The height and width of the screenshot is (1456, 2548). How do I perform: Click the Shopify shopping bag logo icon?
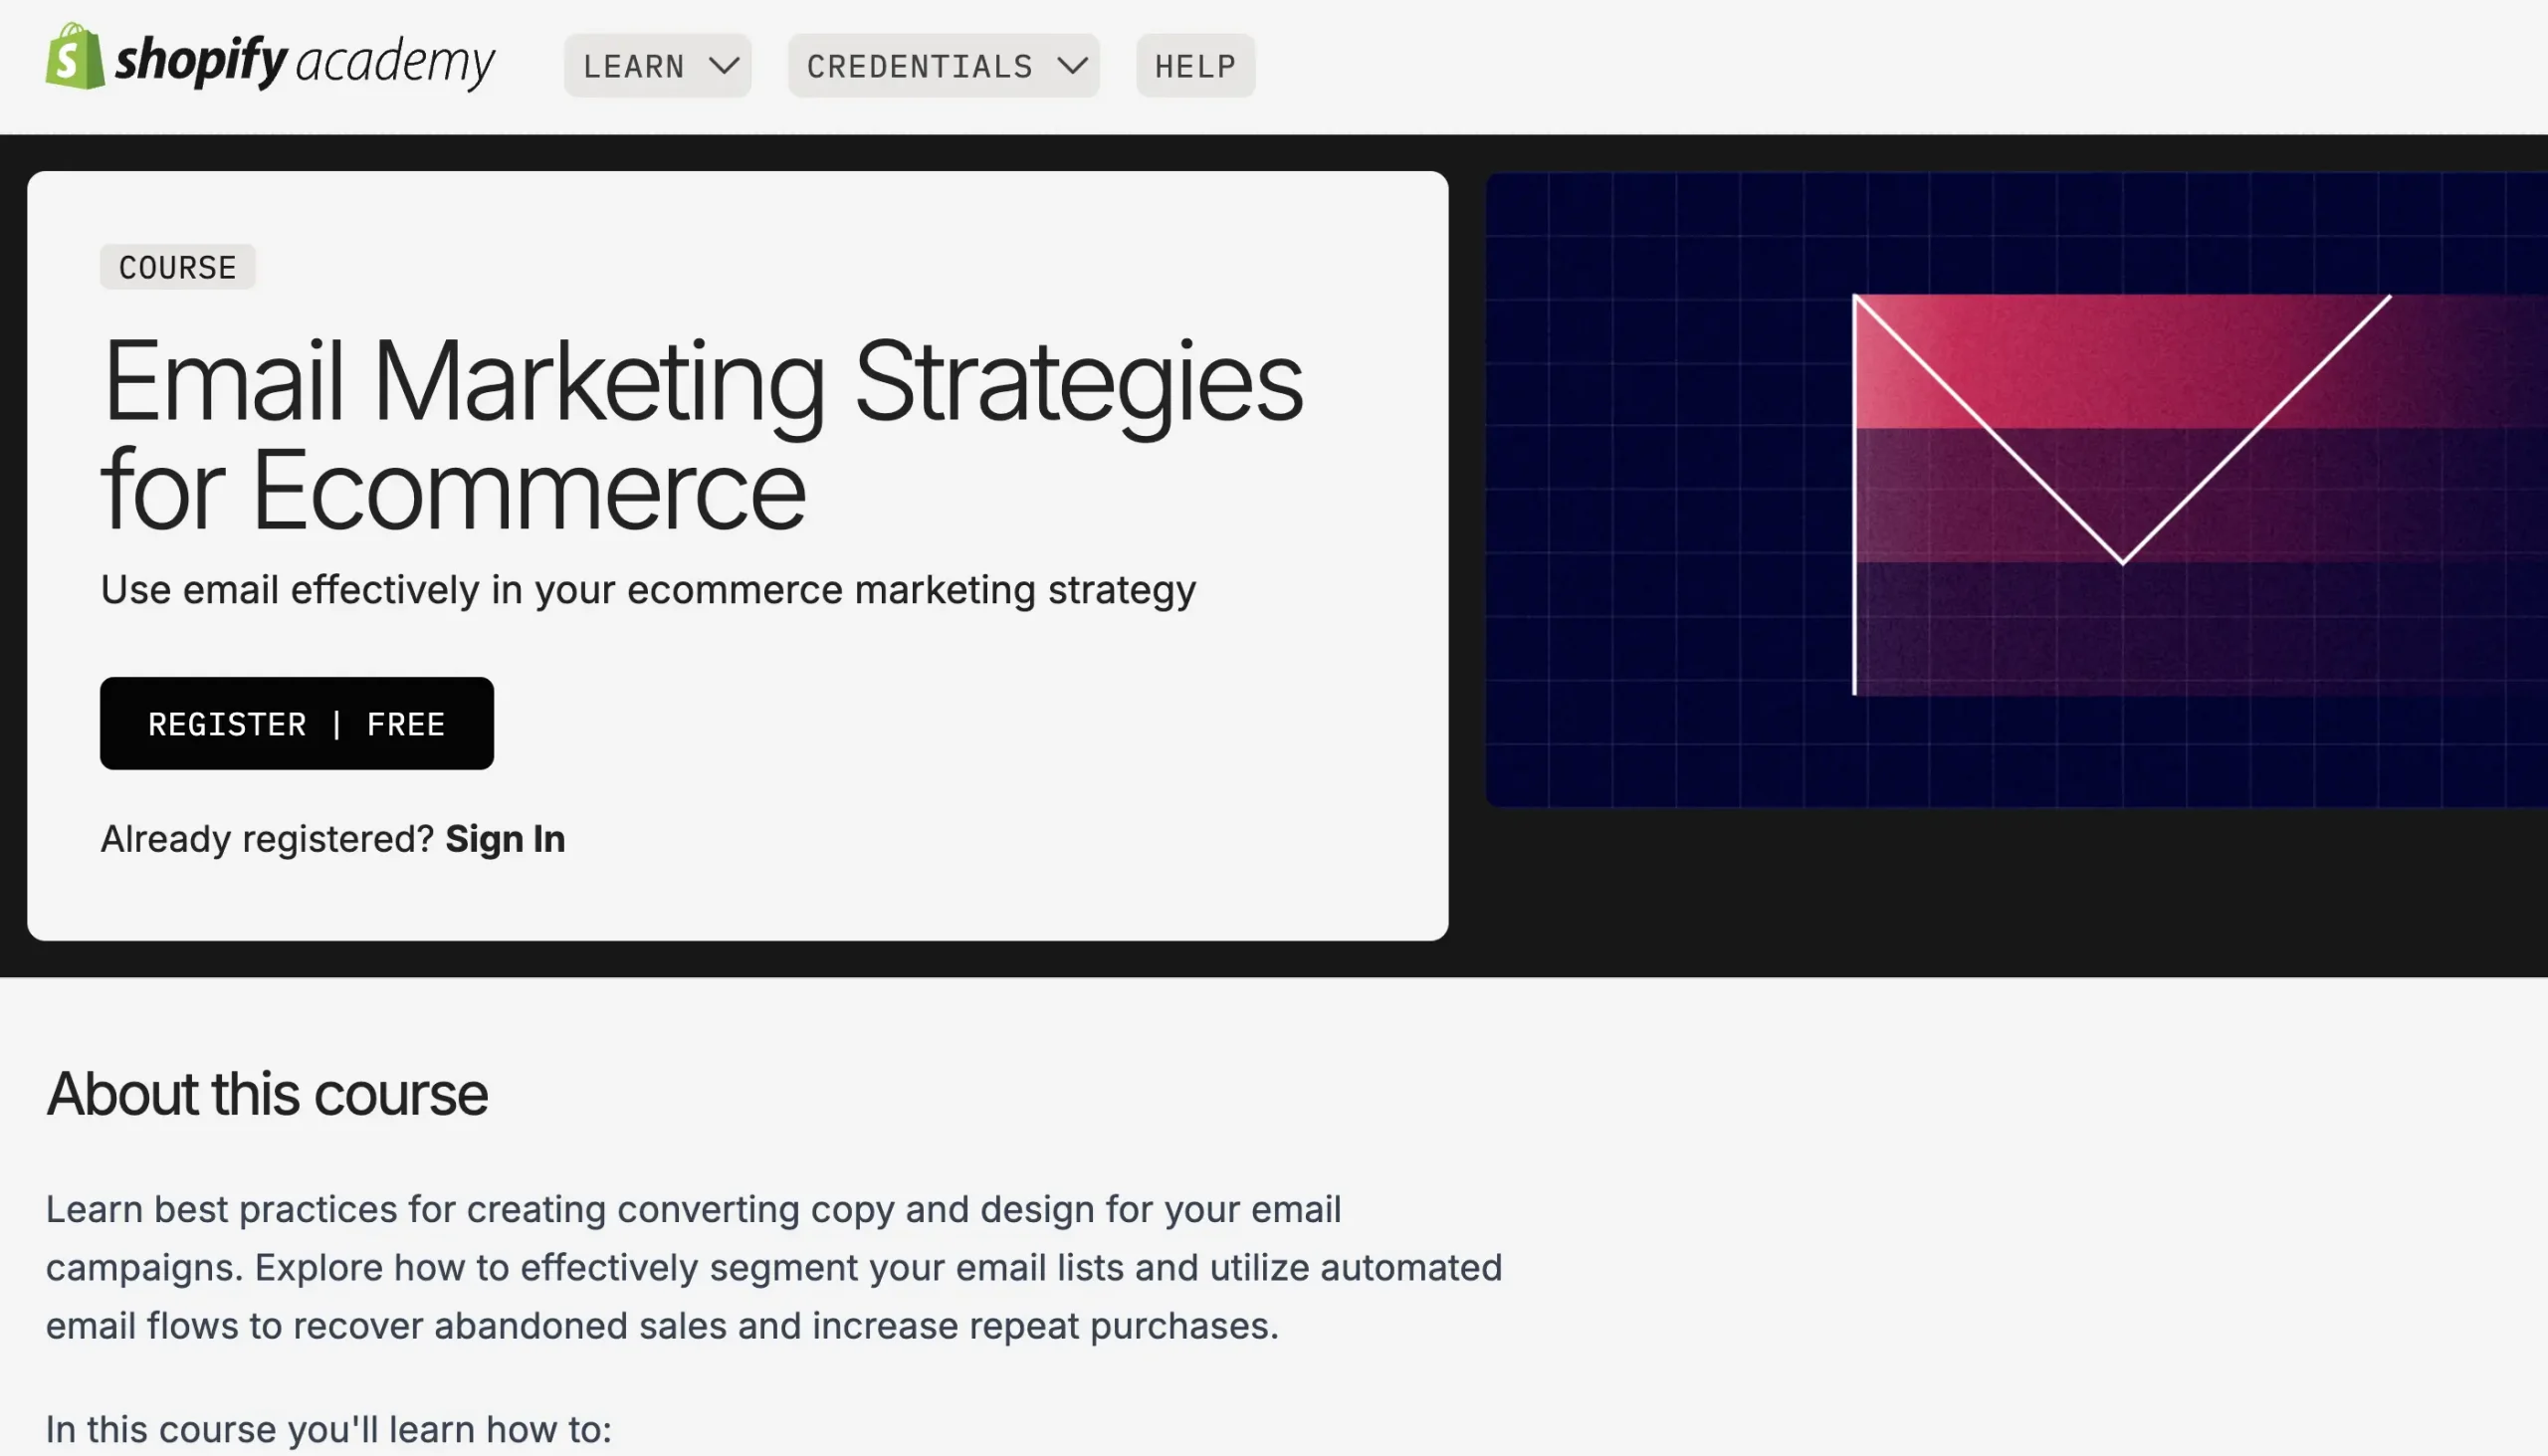pos(74,58)
